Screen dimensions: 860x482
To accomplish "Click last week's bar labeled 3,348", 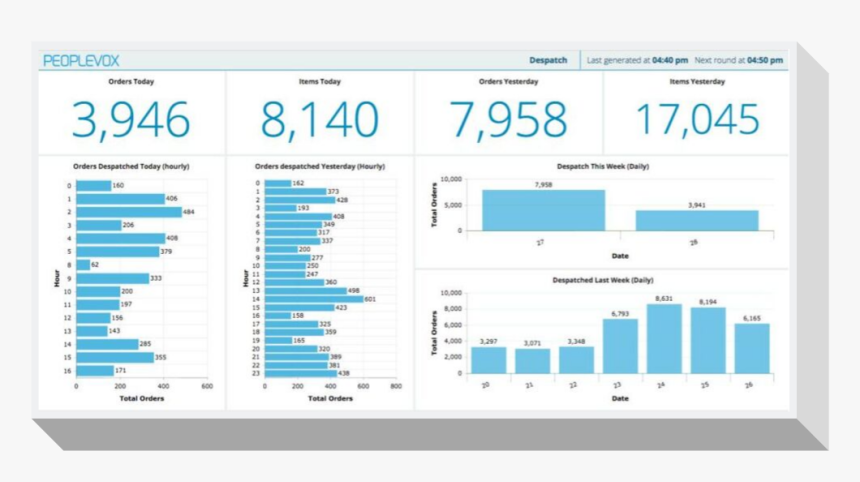I will point(576,360).
